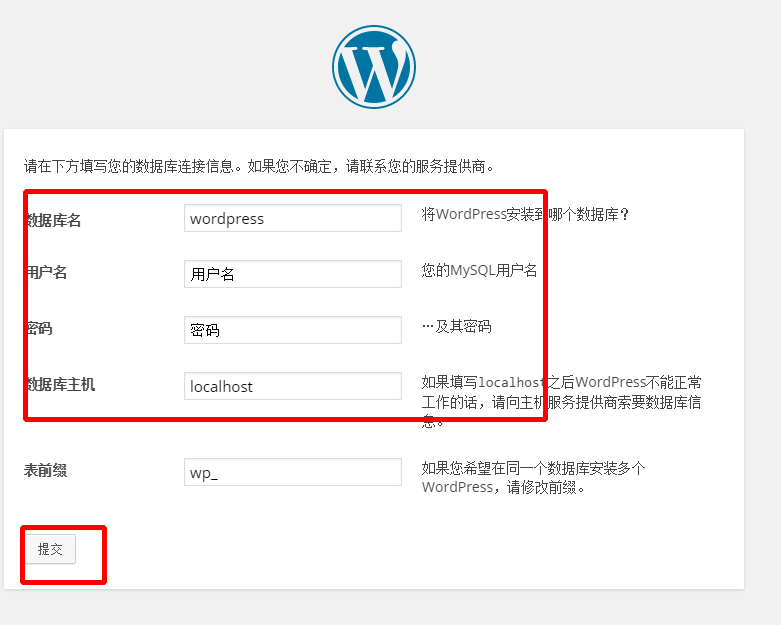The height and width of the screenshot is (625, 781).
Task: Focus the 表前缀 field with wp_
Action: (293, 472)
